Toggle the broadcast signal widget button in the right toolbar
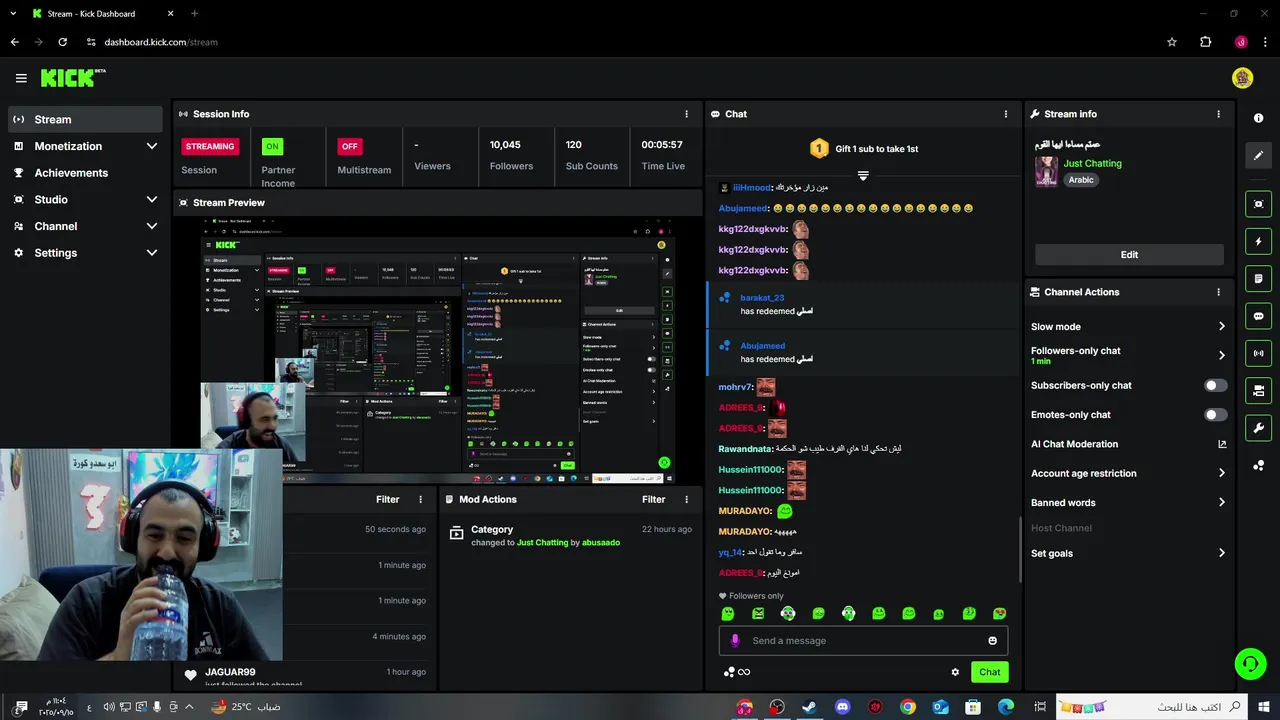 pos(1258,353)
